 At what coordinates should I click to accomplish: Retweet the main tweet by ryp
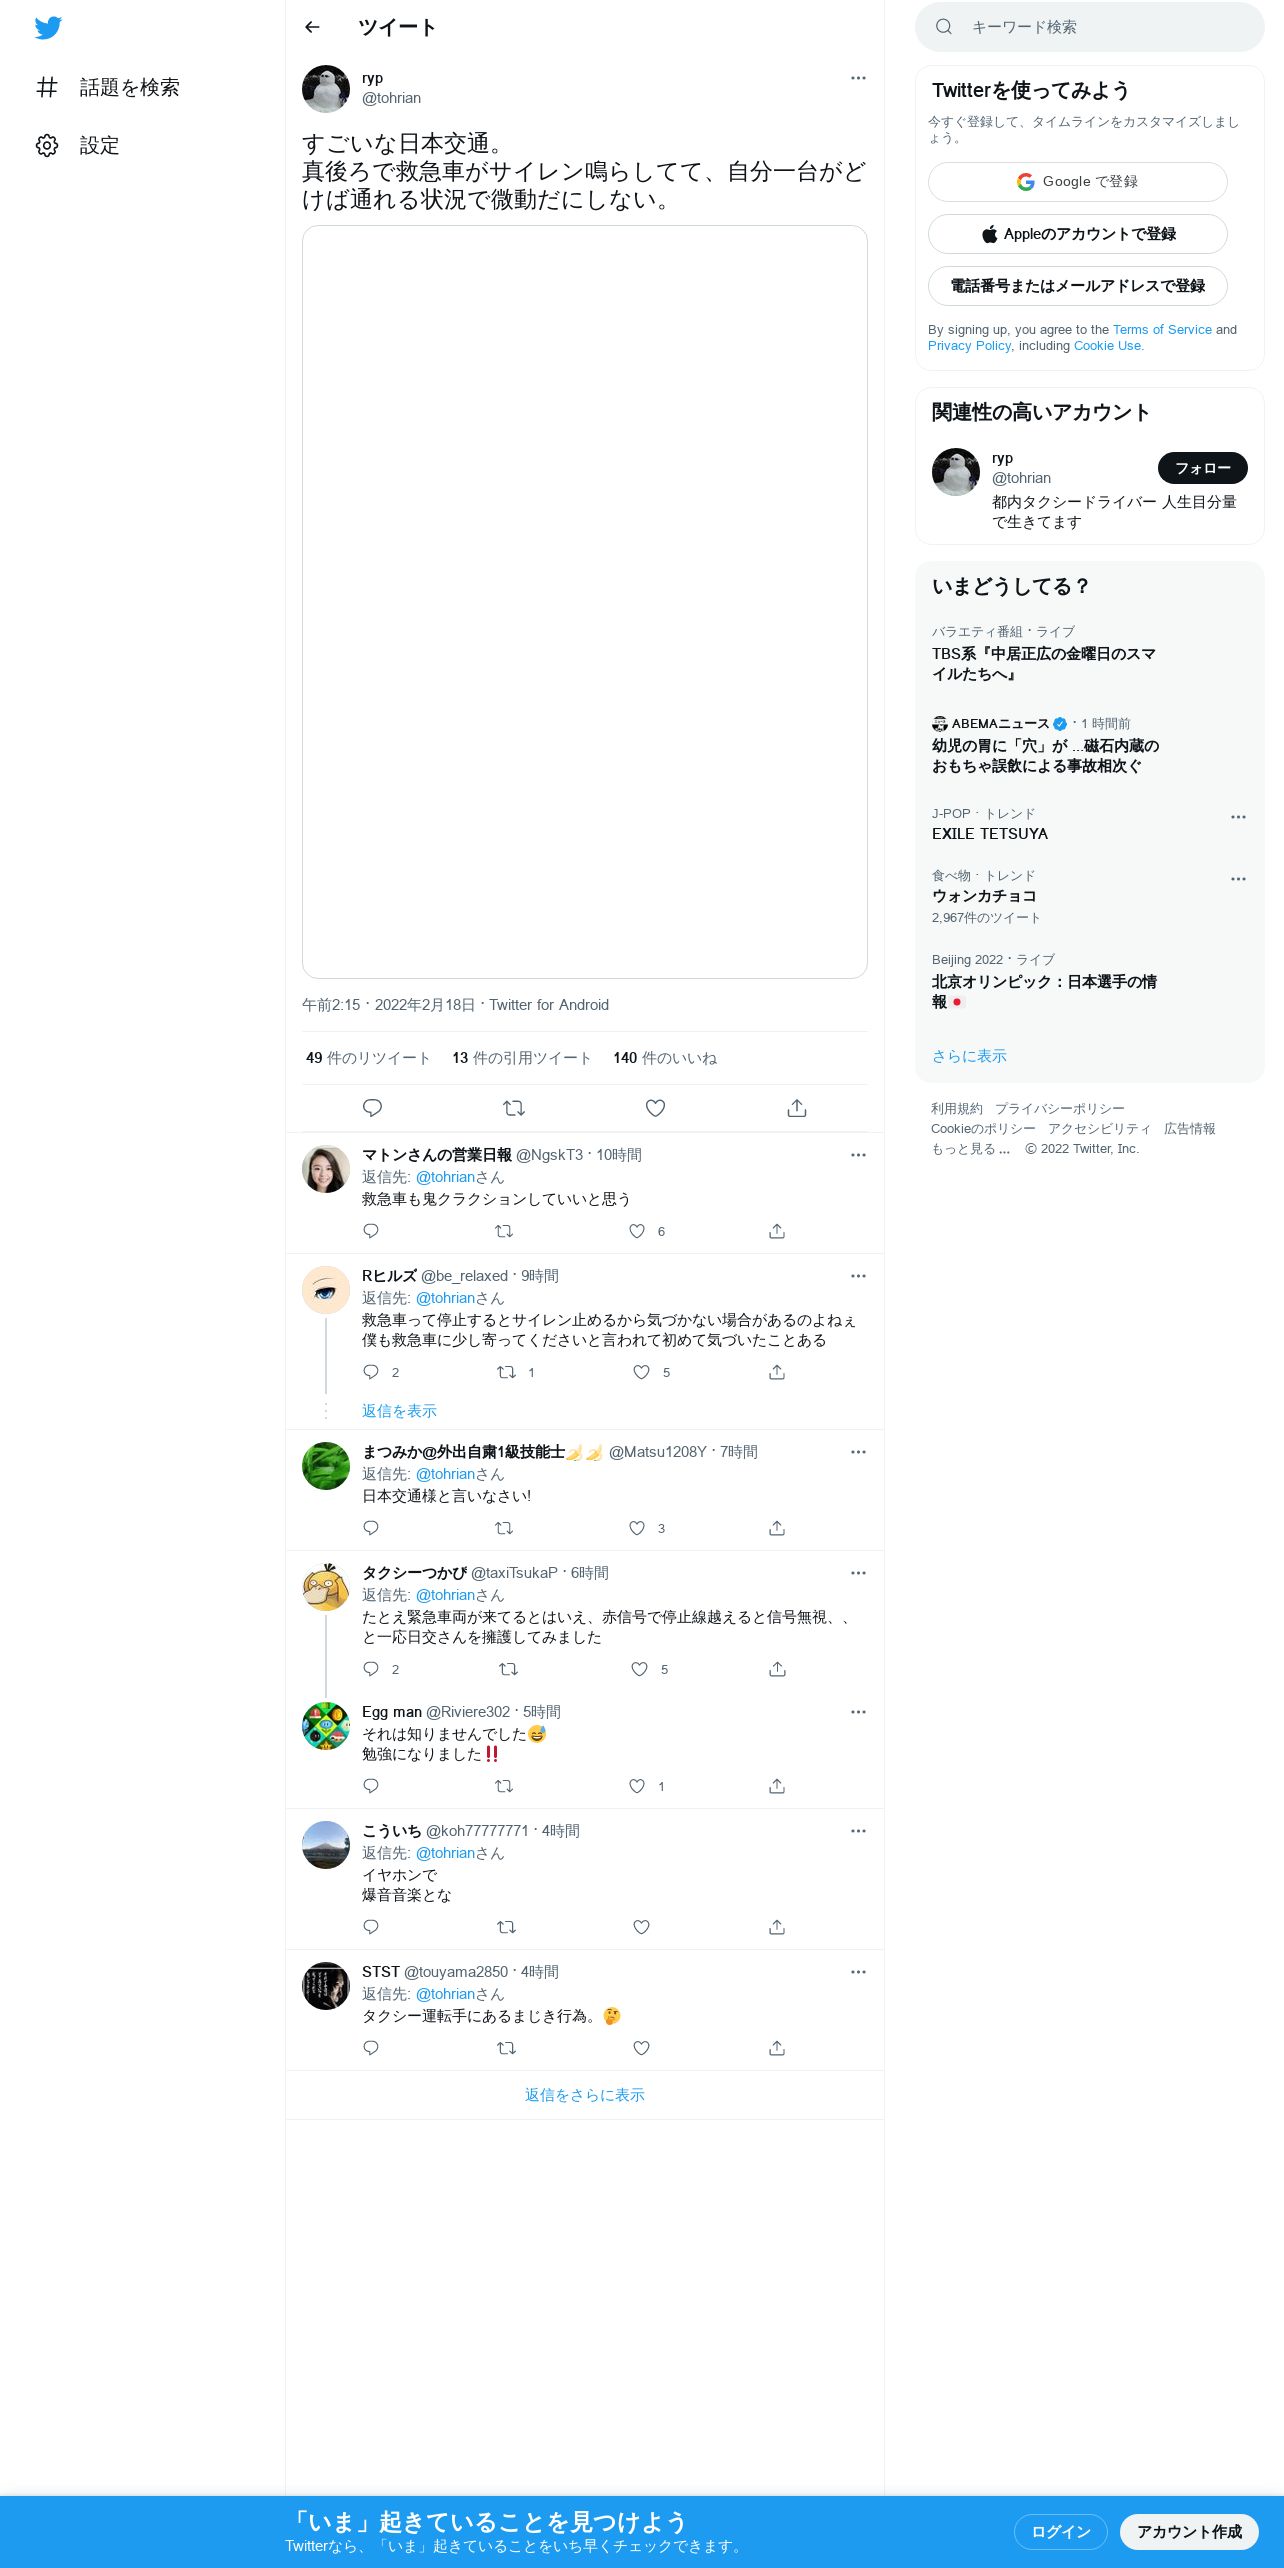pos(514,1108)
